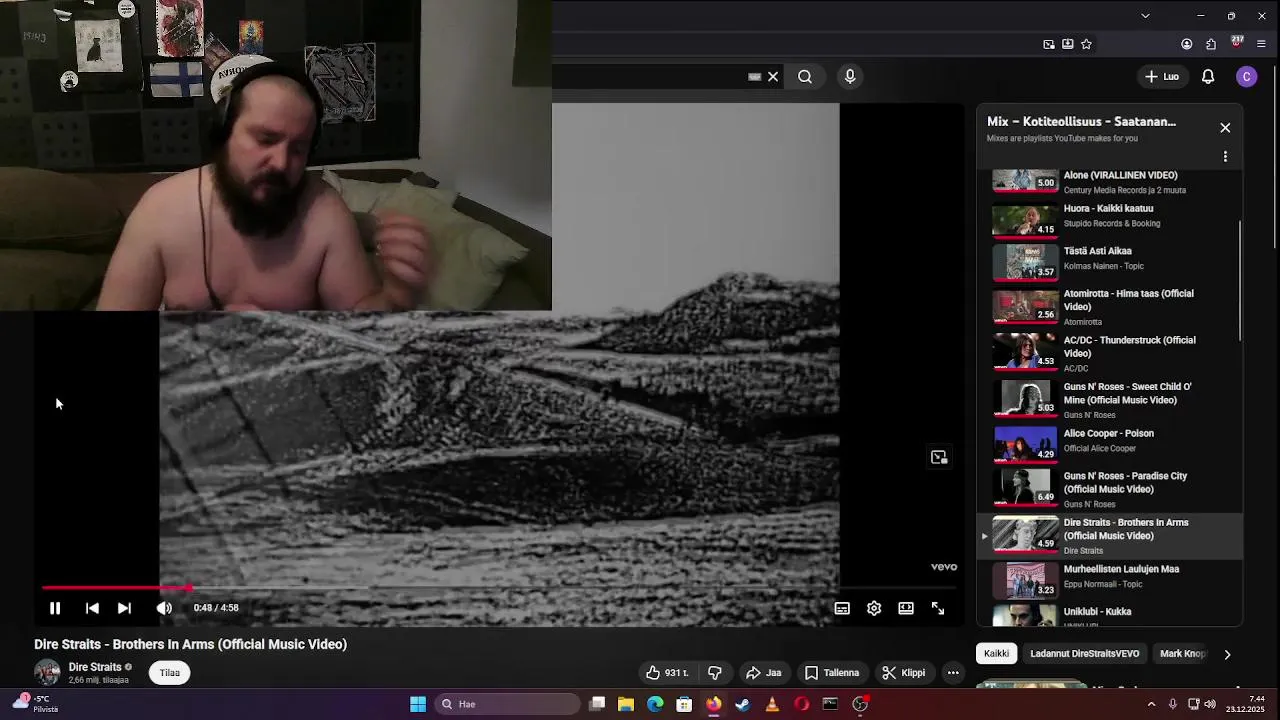Show more filter chips with right arrow

point(1227,654)
